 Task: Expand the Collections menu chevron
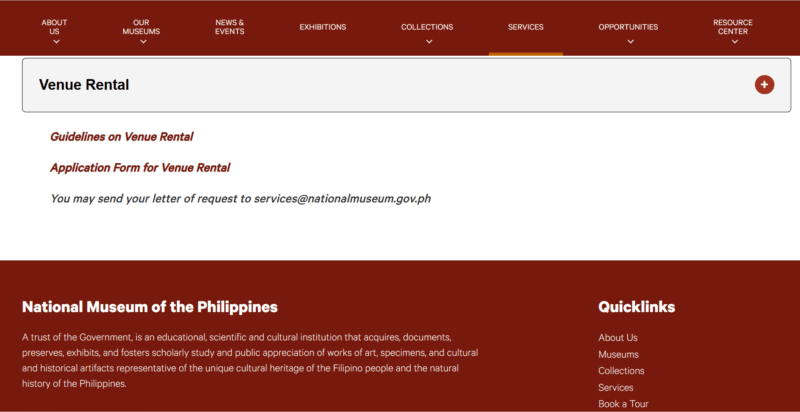tap(429, 42)
